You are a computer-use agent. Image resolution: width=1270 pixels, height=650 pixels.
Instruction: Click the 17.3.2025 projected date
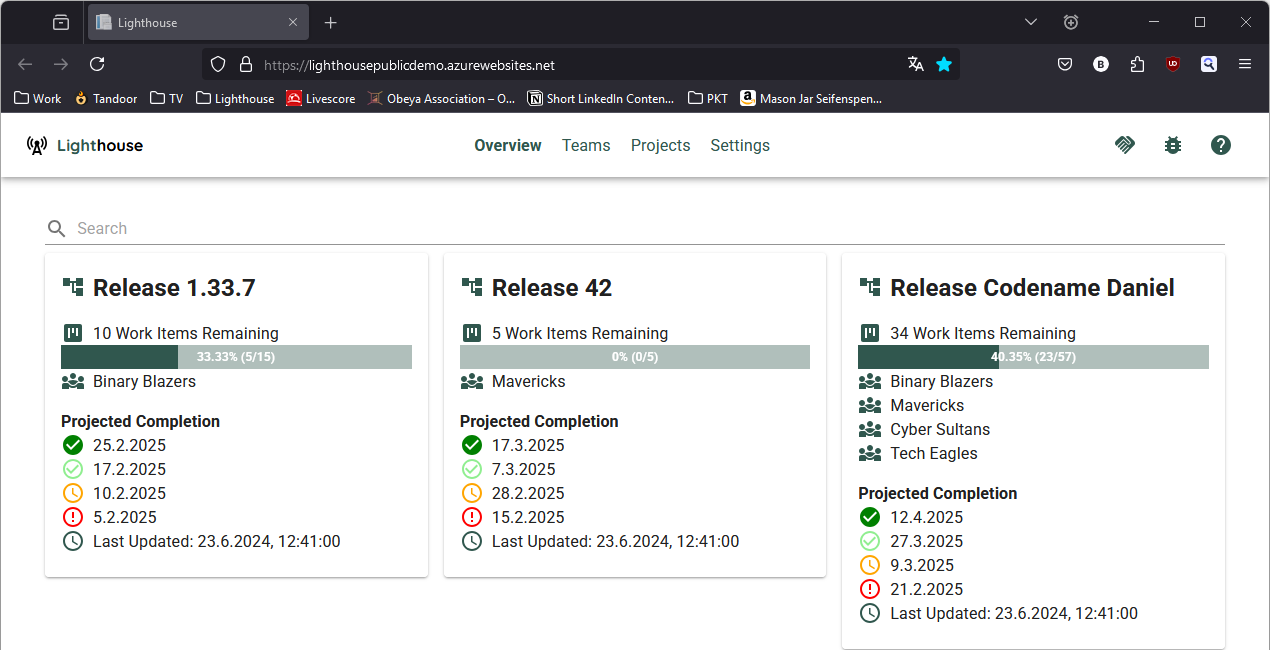point(528,445)
